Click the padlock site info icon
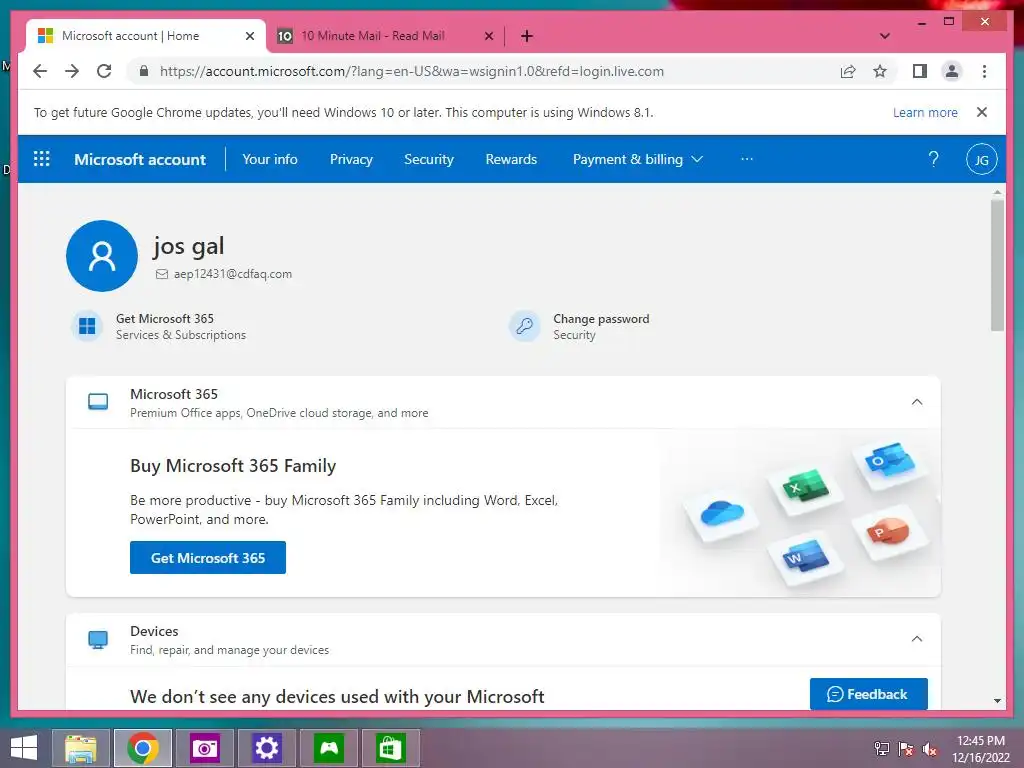The width and height of the screenshot is (1024, 768). click(x=144, y=71)
